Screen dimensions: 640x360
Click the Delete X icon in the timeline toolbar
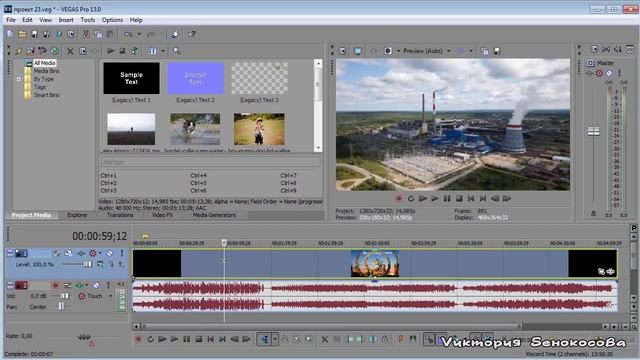coord(325,339)
